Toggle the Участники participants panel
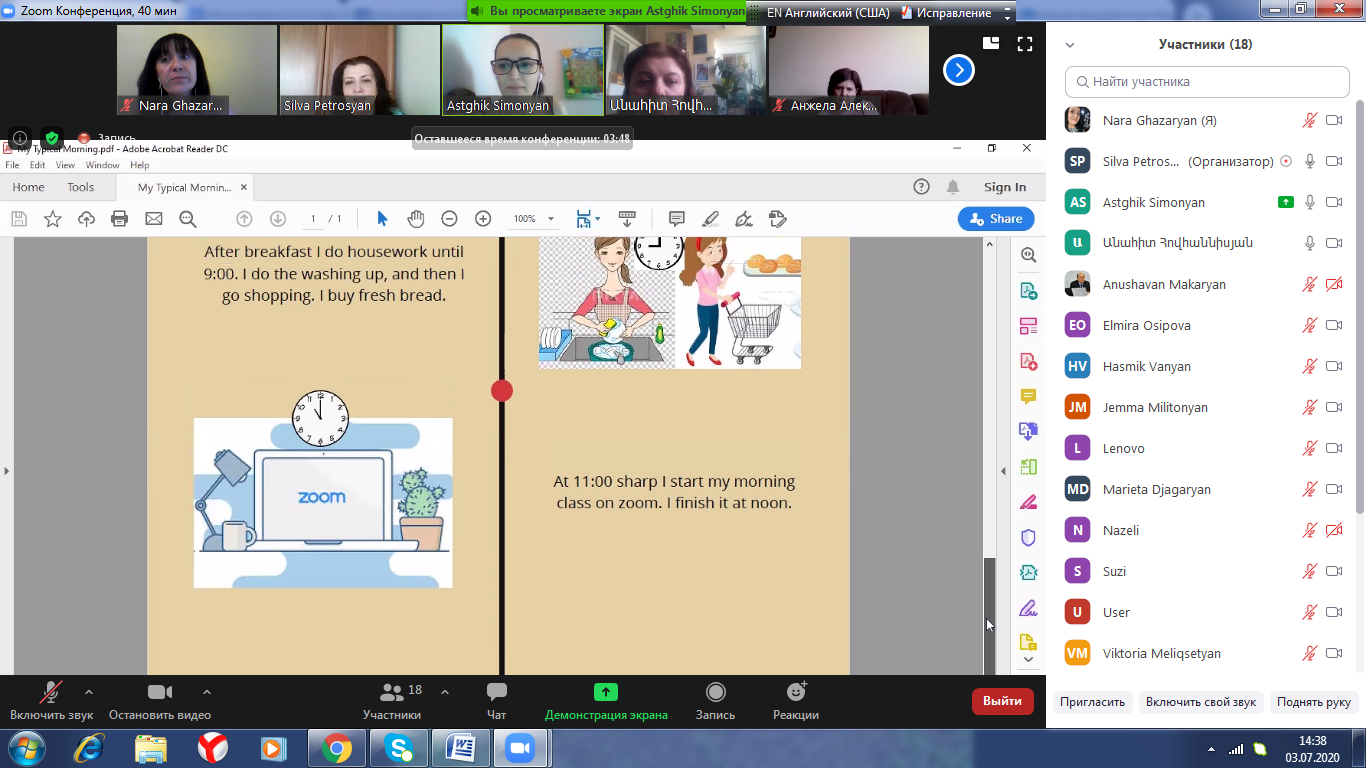Viewport: 1366px width, 768px height. click(392, 701)
